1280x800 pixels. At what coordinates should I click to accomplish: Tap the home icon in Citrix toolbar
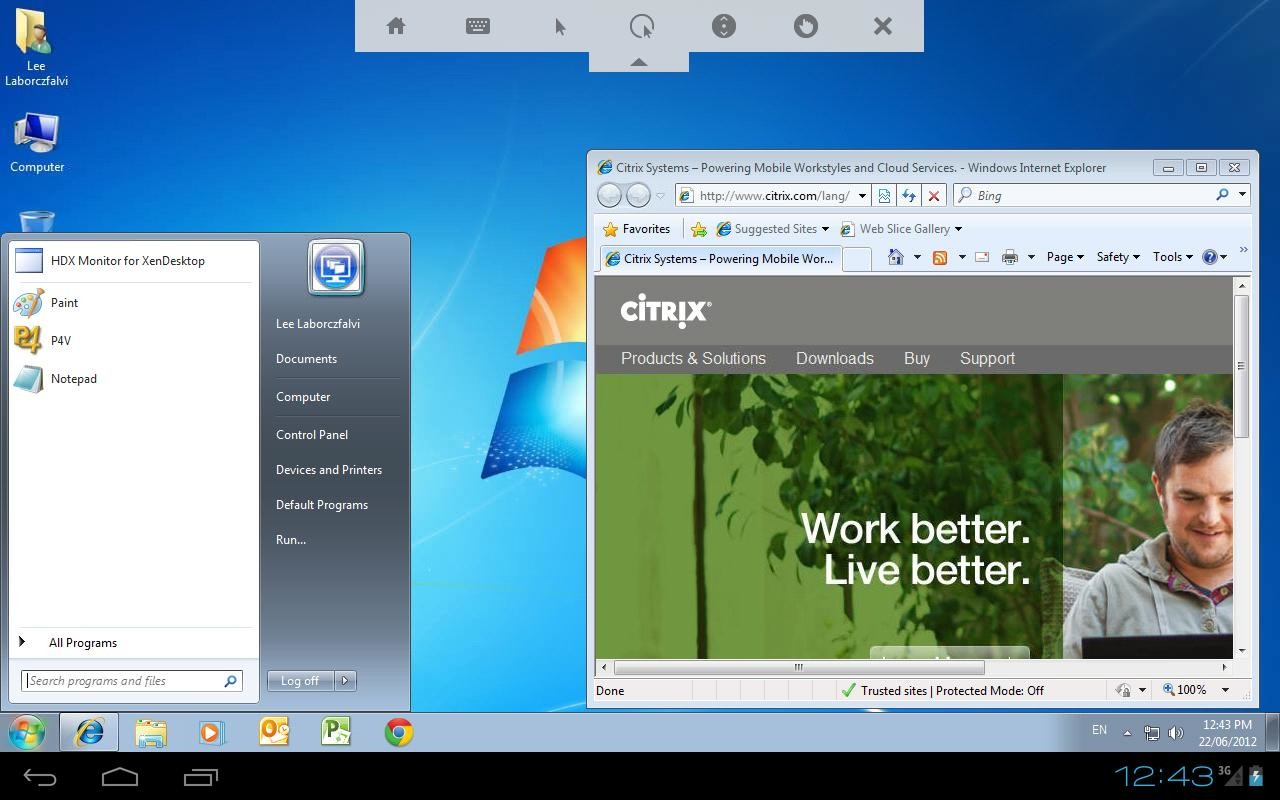[396, 26]
